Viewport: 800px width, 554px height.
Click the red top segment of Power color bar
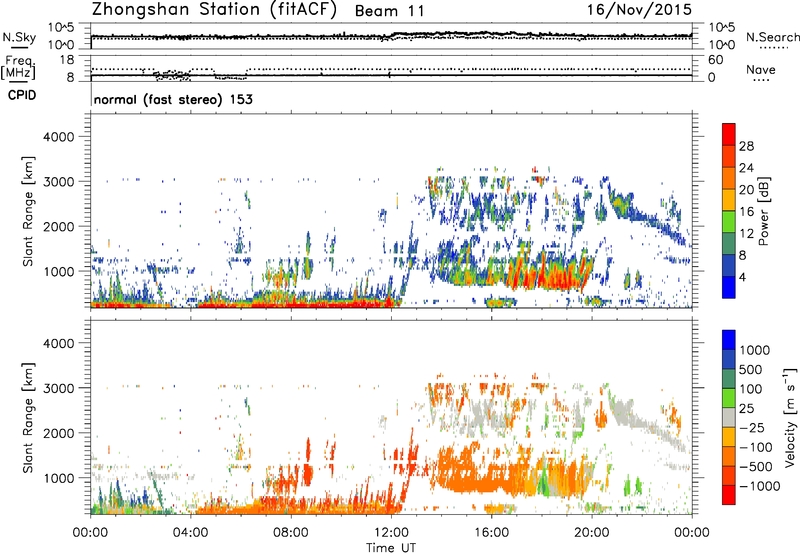[x=729, y=135]
